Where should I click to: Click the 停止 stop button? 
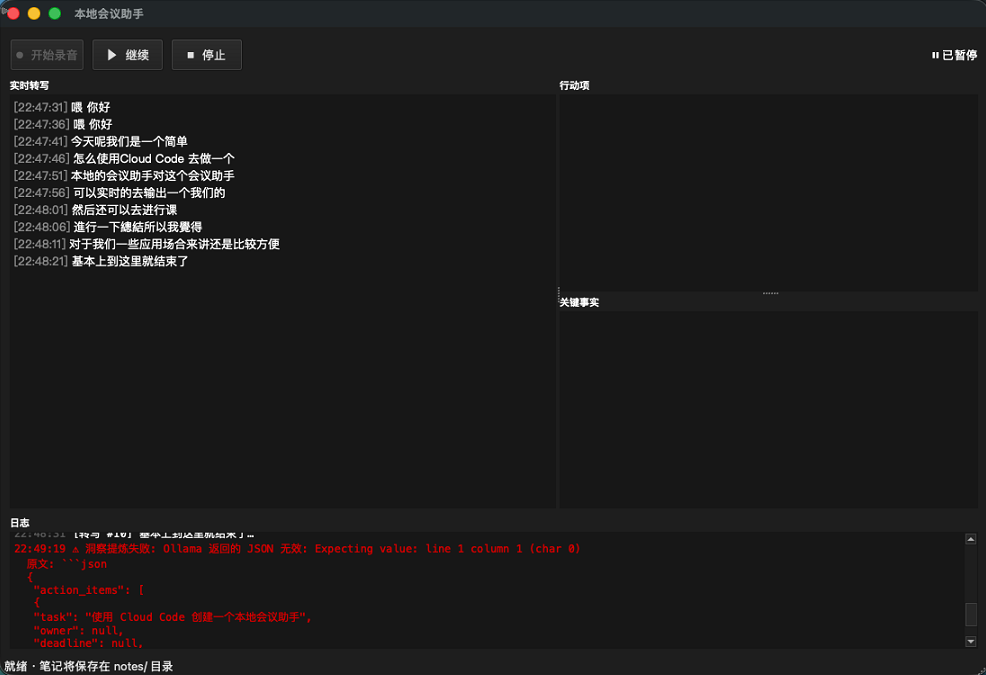[x=207, y=55]
